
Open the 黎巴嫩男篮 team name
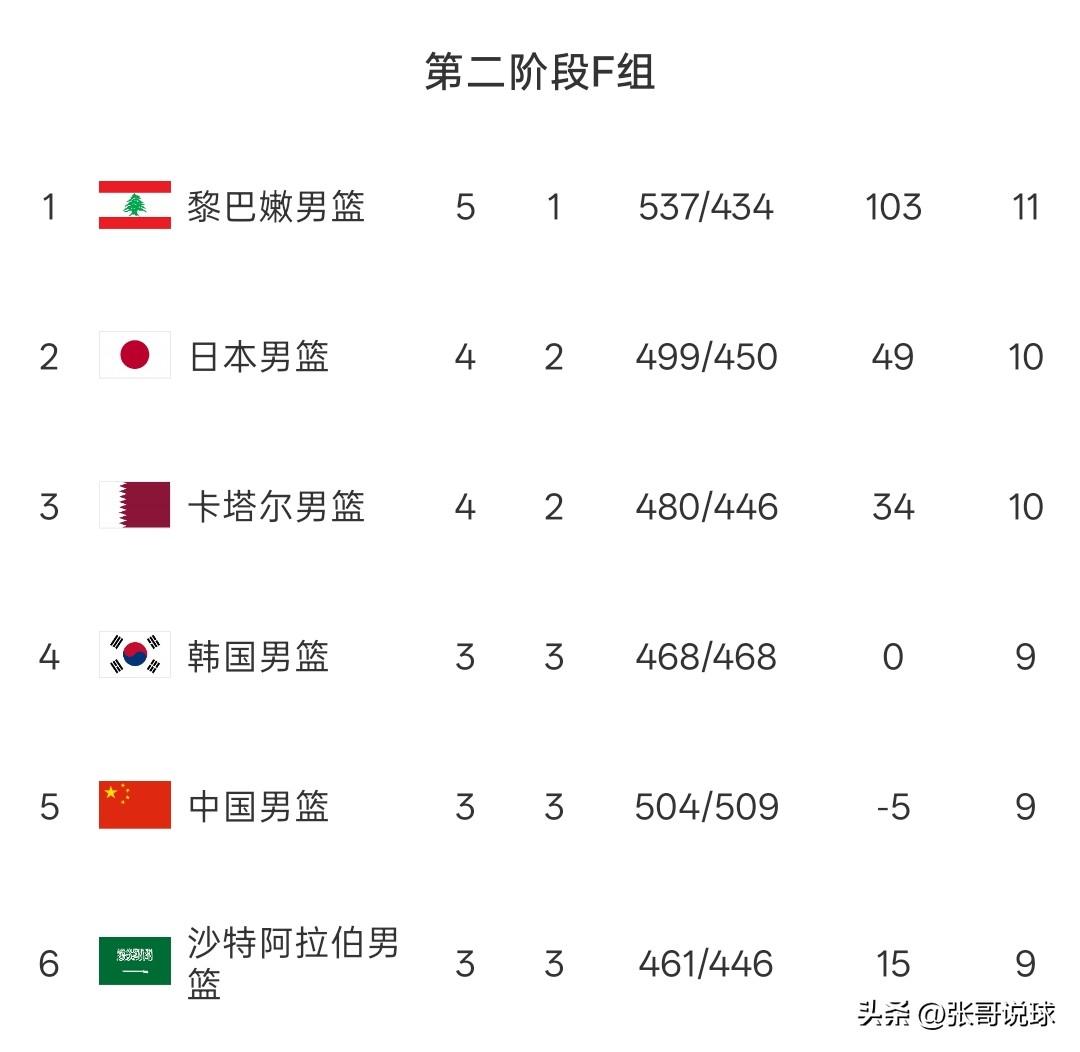click(x=276, y=207)
